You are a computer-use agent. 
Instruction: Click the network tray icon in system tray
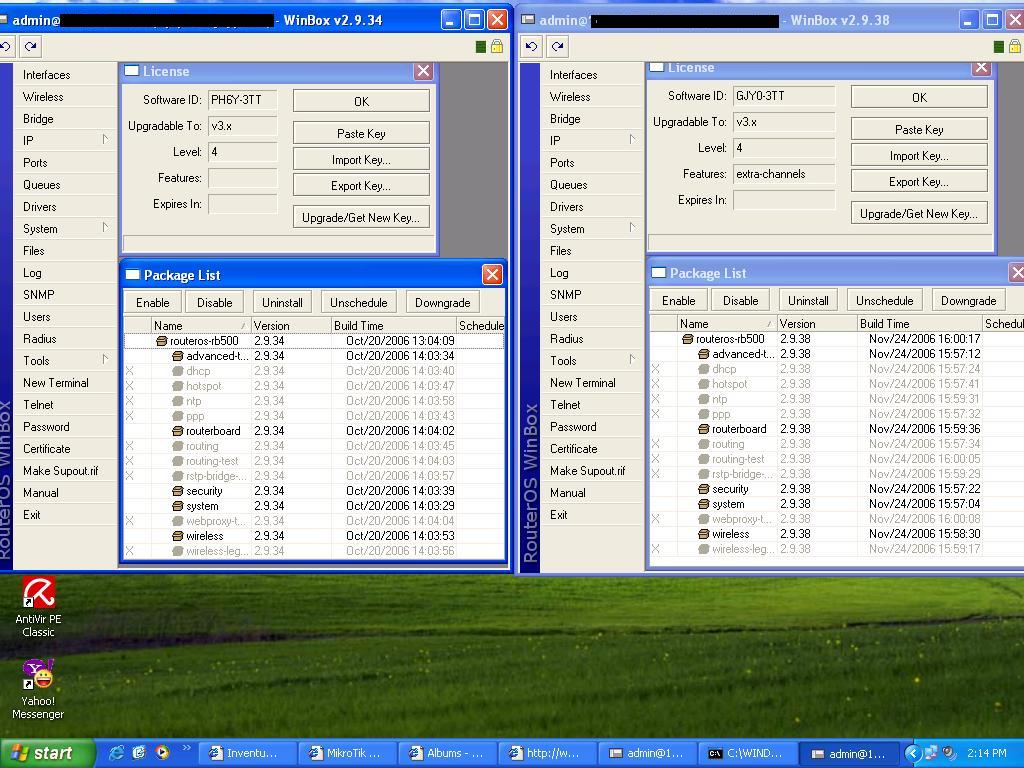tap(931, 753)
